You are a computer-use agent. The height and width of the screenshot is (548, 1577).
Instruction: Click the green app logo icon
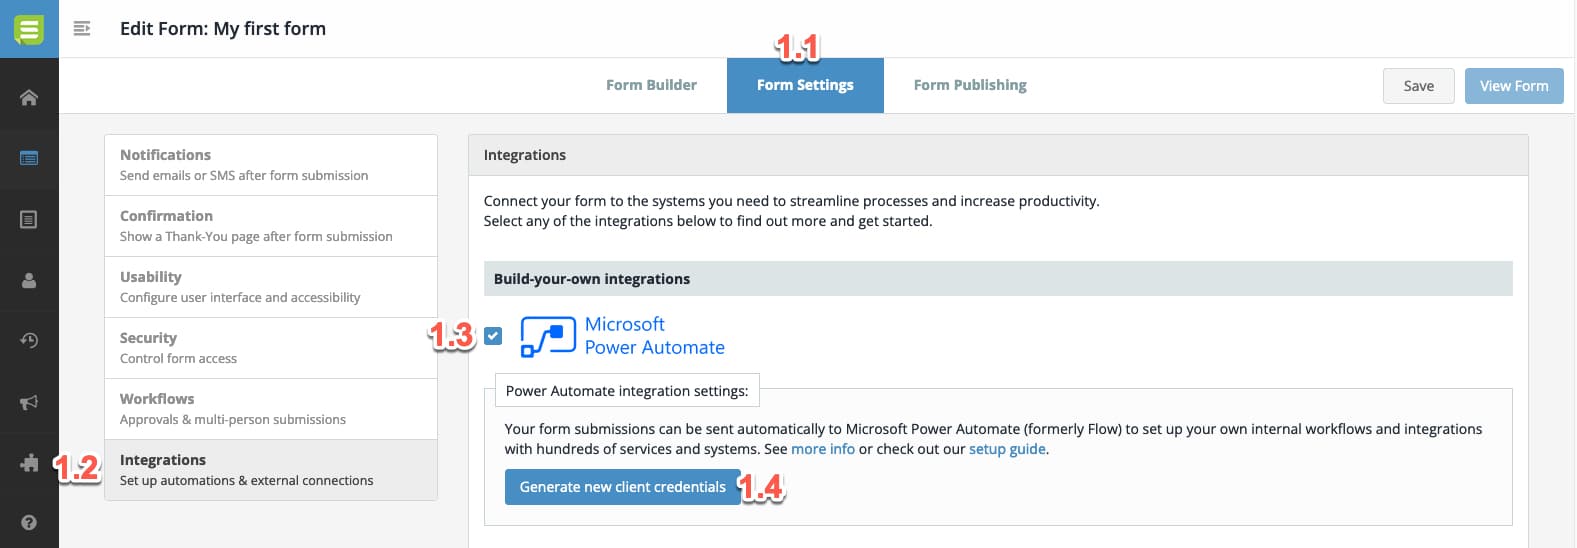point(29,28)
